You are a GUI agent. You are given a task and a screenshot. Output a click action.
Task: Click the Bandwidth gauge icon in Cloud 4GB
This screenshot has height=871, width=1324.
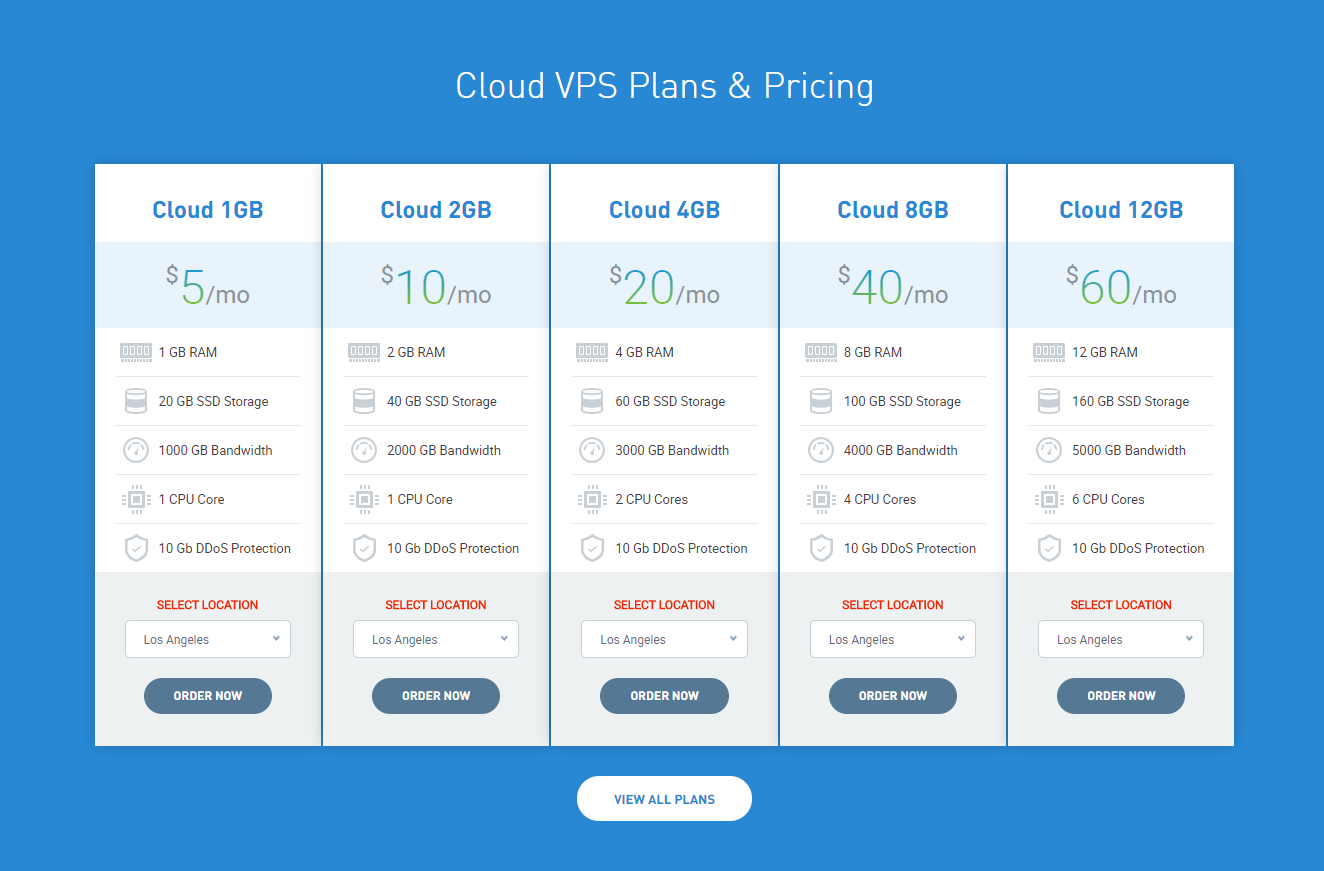click(592, 449)
